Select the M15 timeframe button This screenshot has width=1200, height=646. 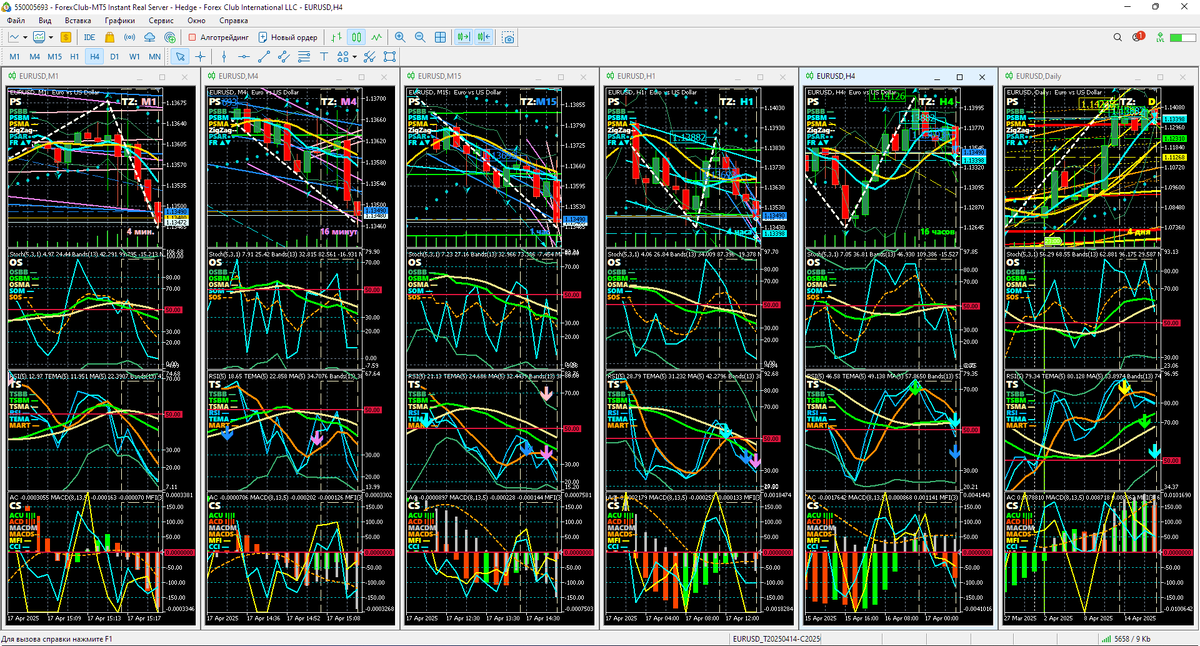[54, 57]
